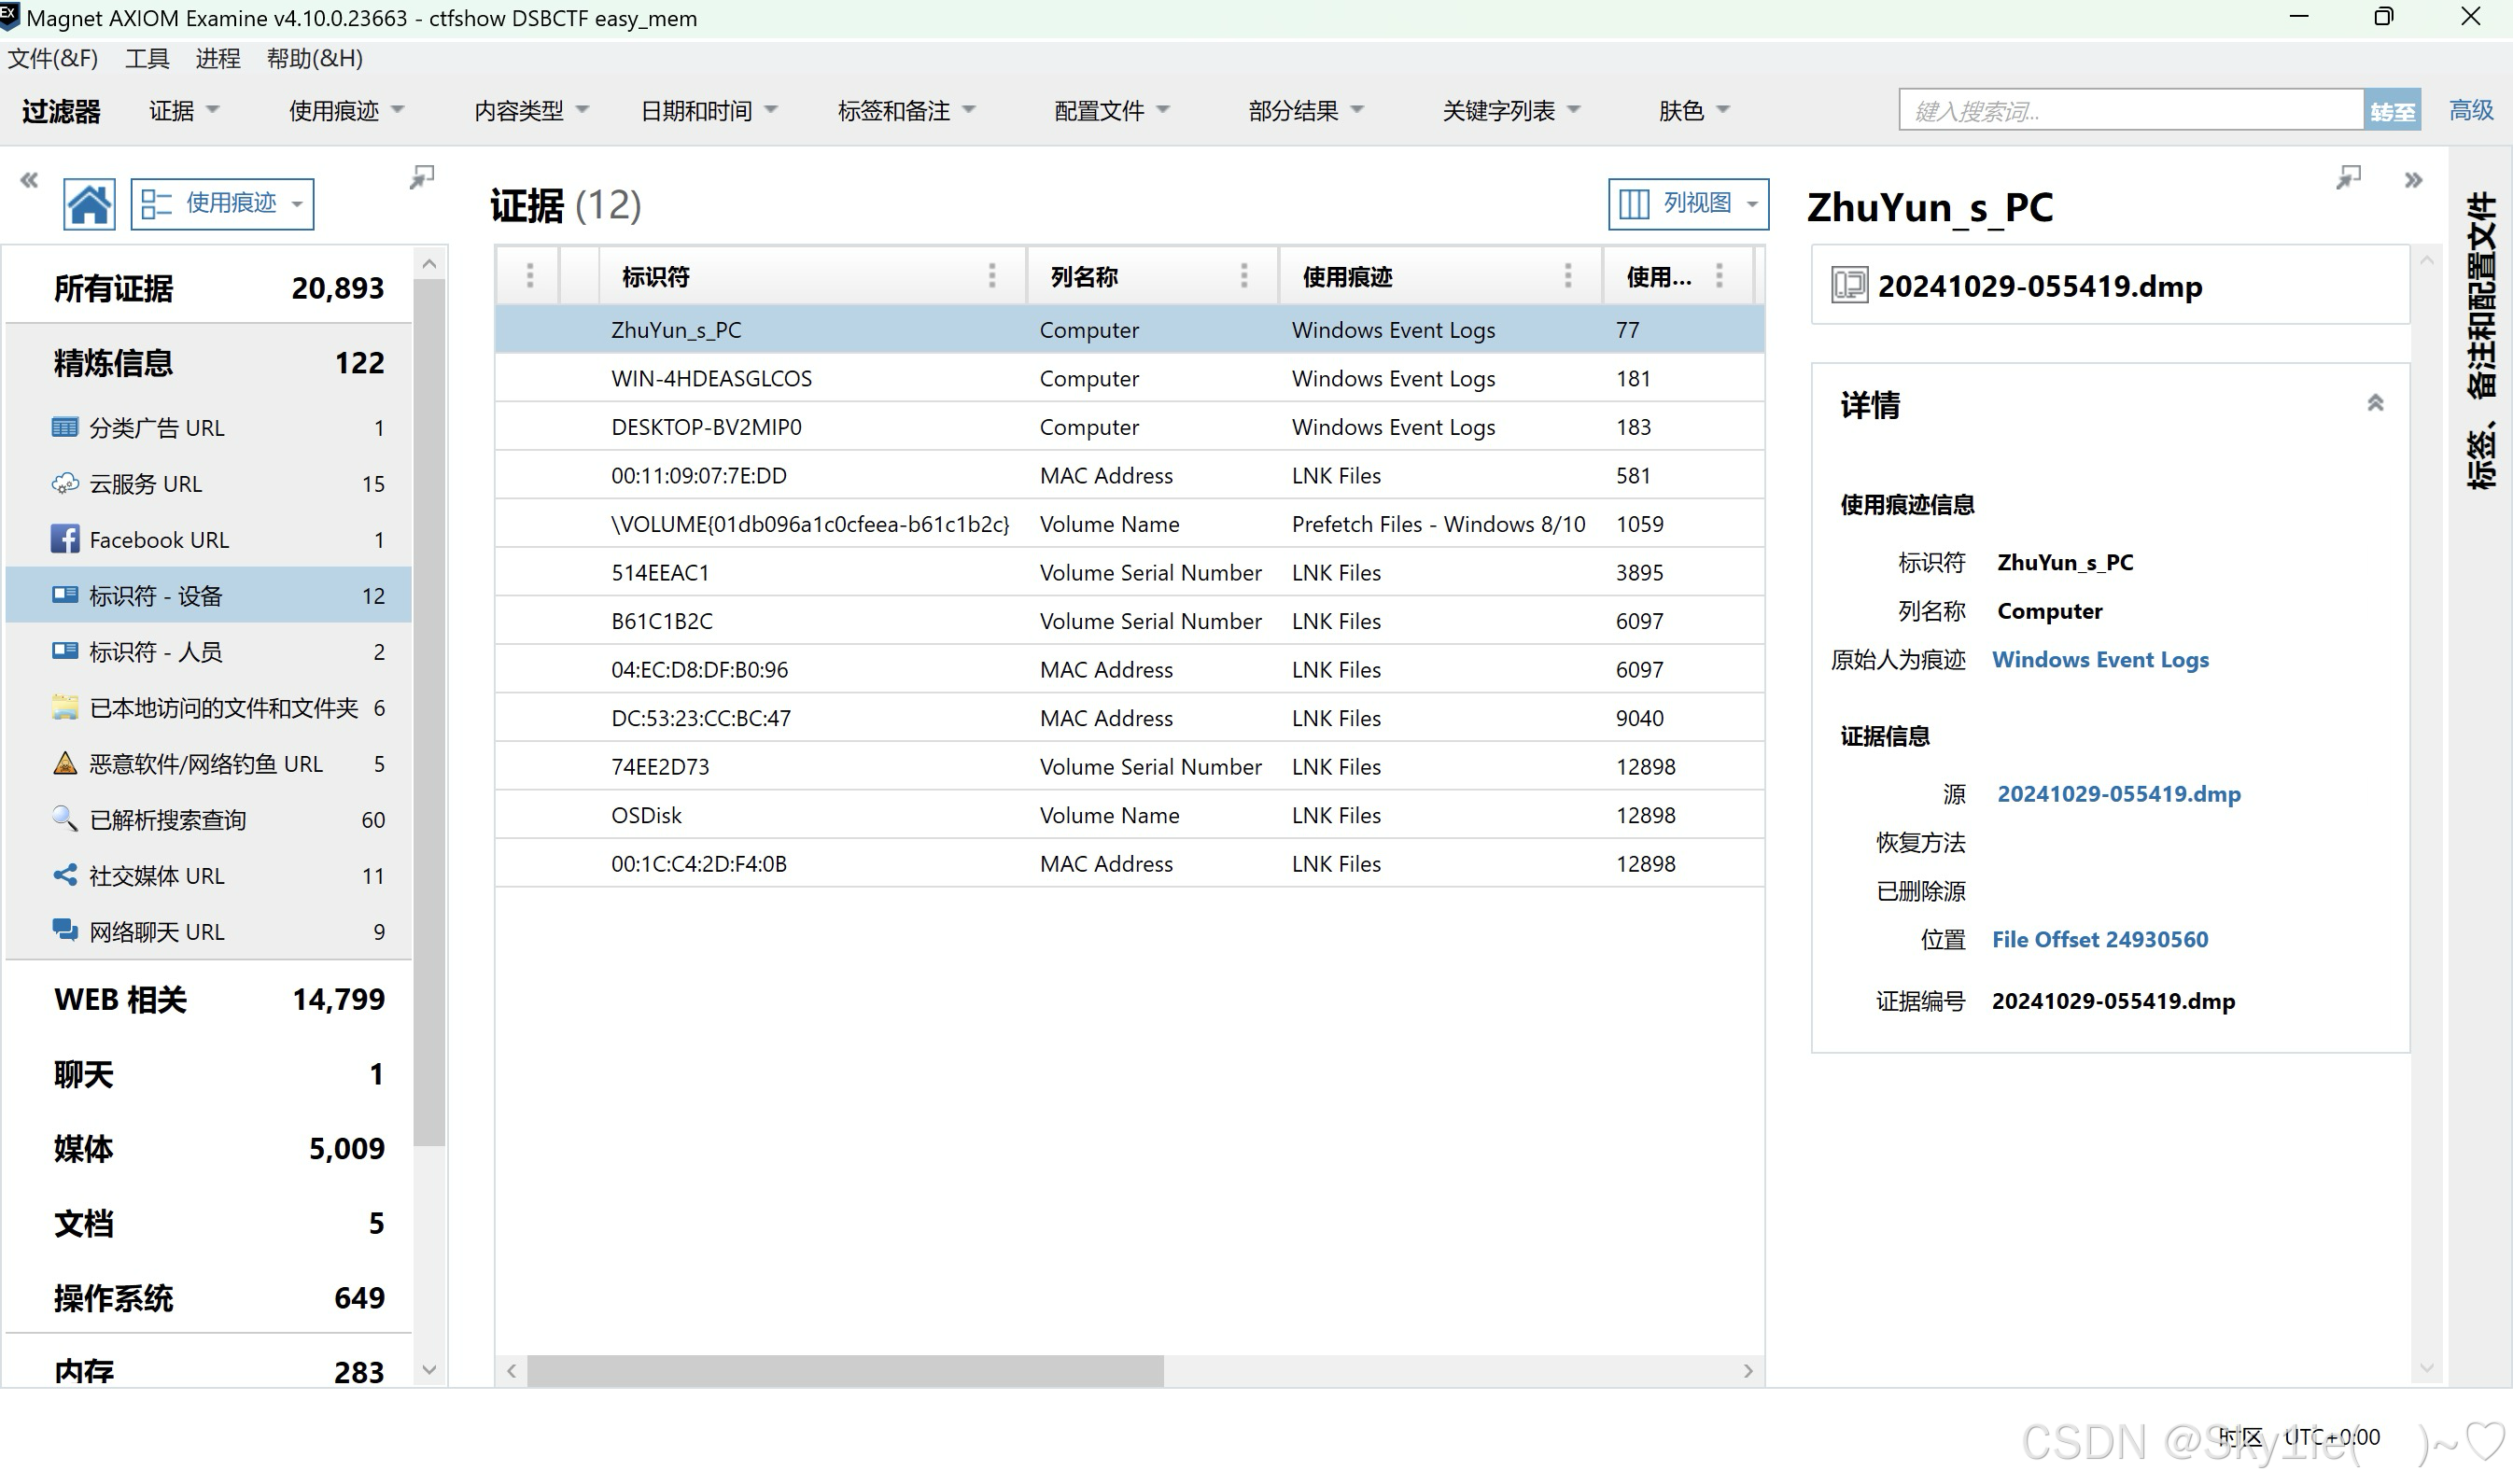
Task: Open the 日期和时间 filter dropdown
Action: click(x=708, y=110)
